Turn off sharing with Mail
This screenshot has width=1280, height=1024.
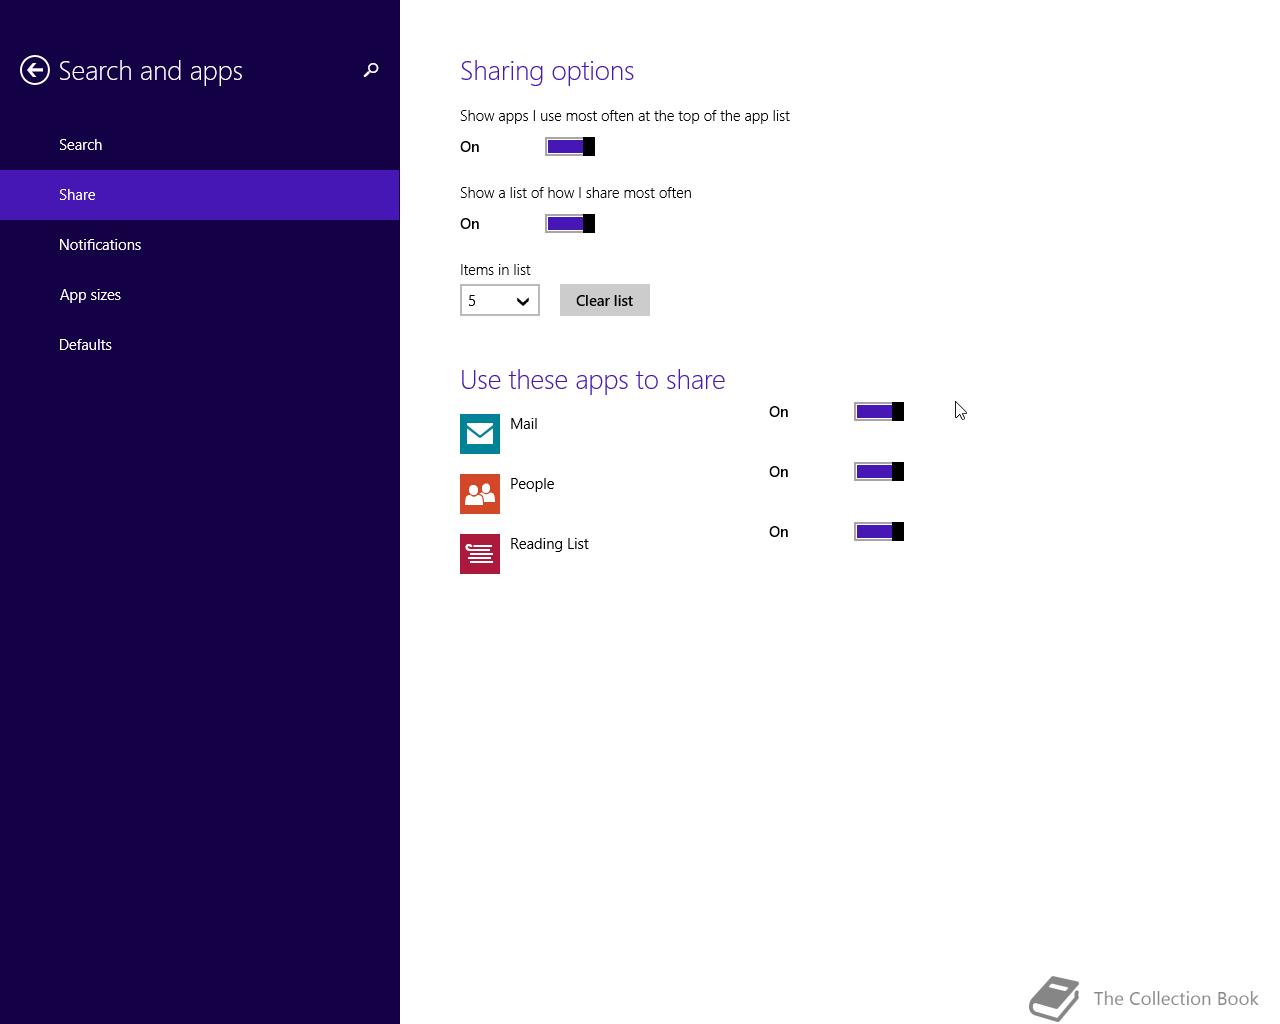pos(879,412)
